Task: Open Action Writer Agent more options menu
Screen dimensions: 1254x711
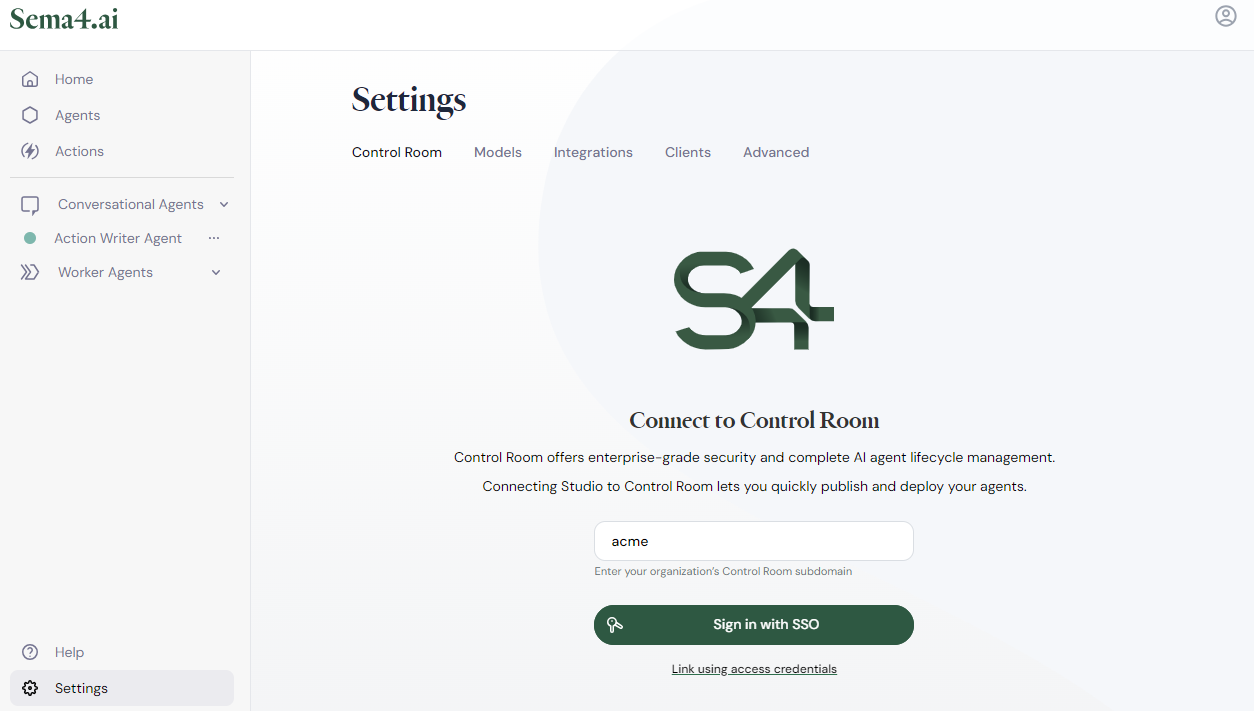Action: (213, 238)
